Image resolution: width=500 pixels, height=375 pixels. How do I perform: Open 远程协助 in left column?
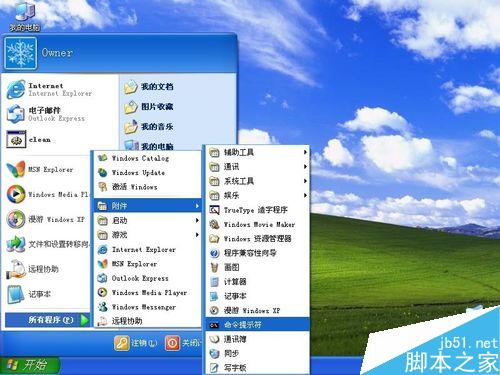33,269
